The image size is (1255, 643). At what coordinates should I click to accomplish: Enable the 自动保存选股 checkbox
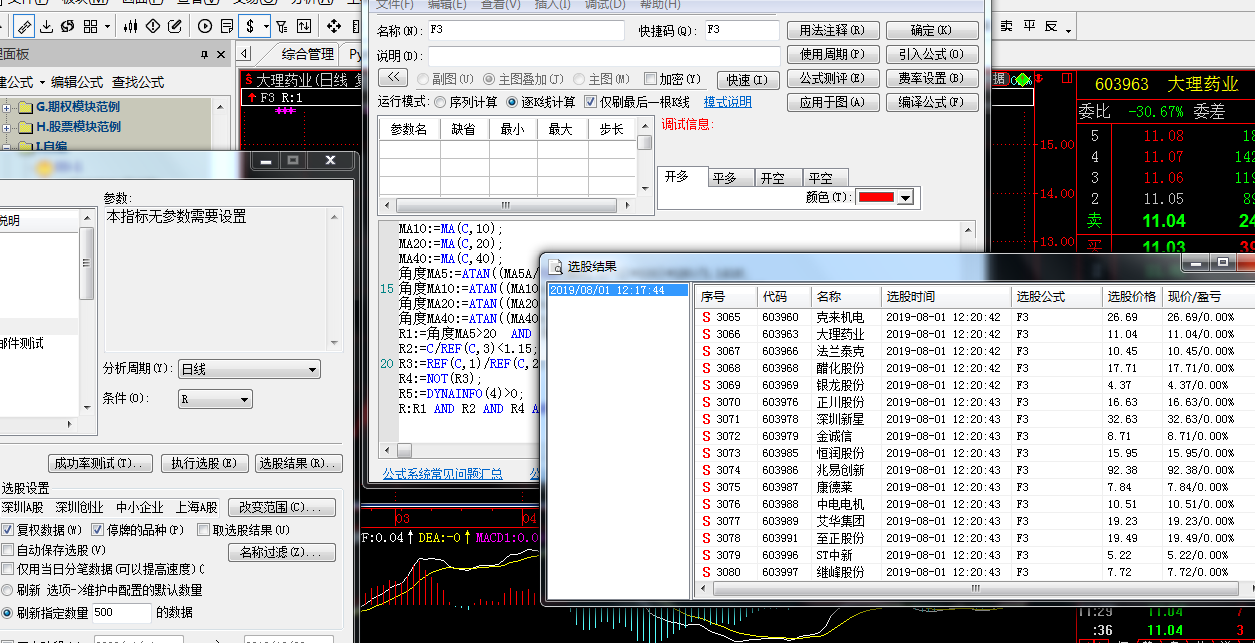point(9,550)
